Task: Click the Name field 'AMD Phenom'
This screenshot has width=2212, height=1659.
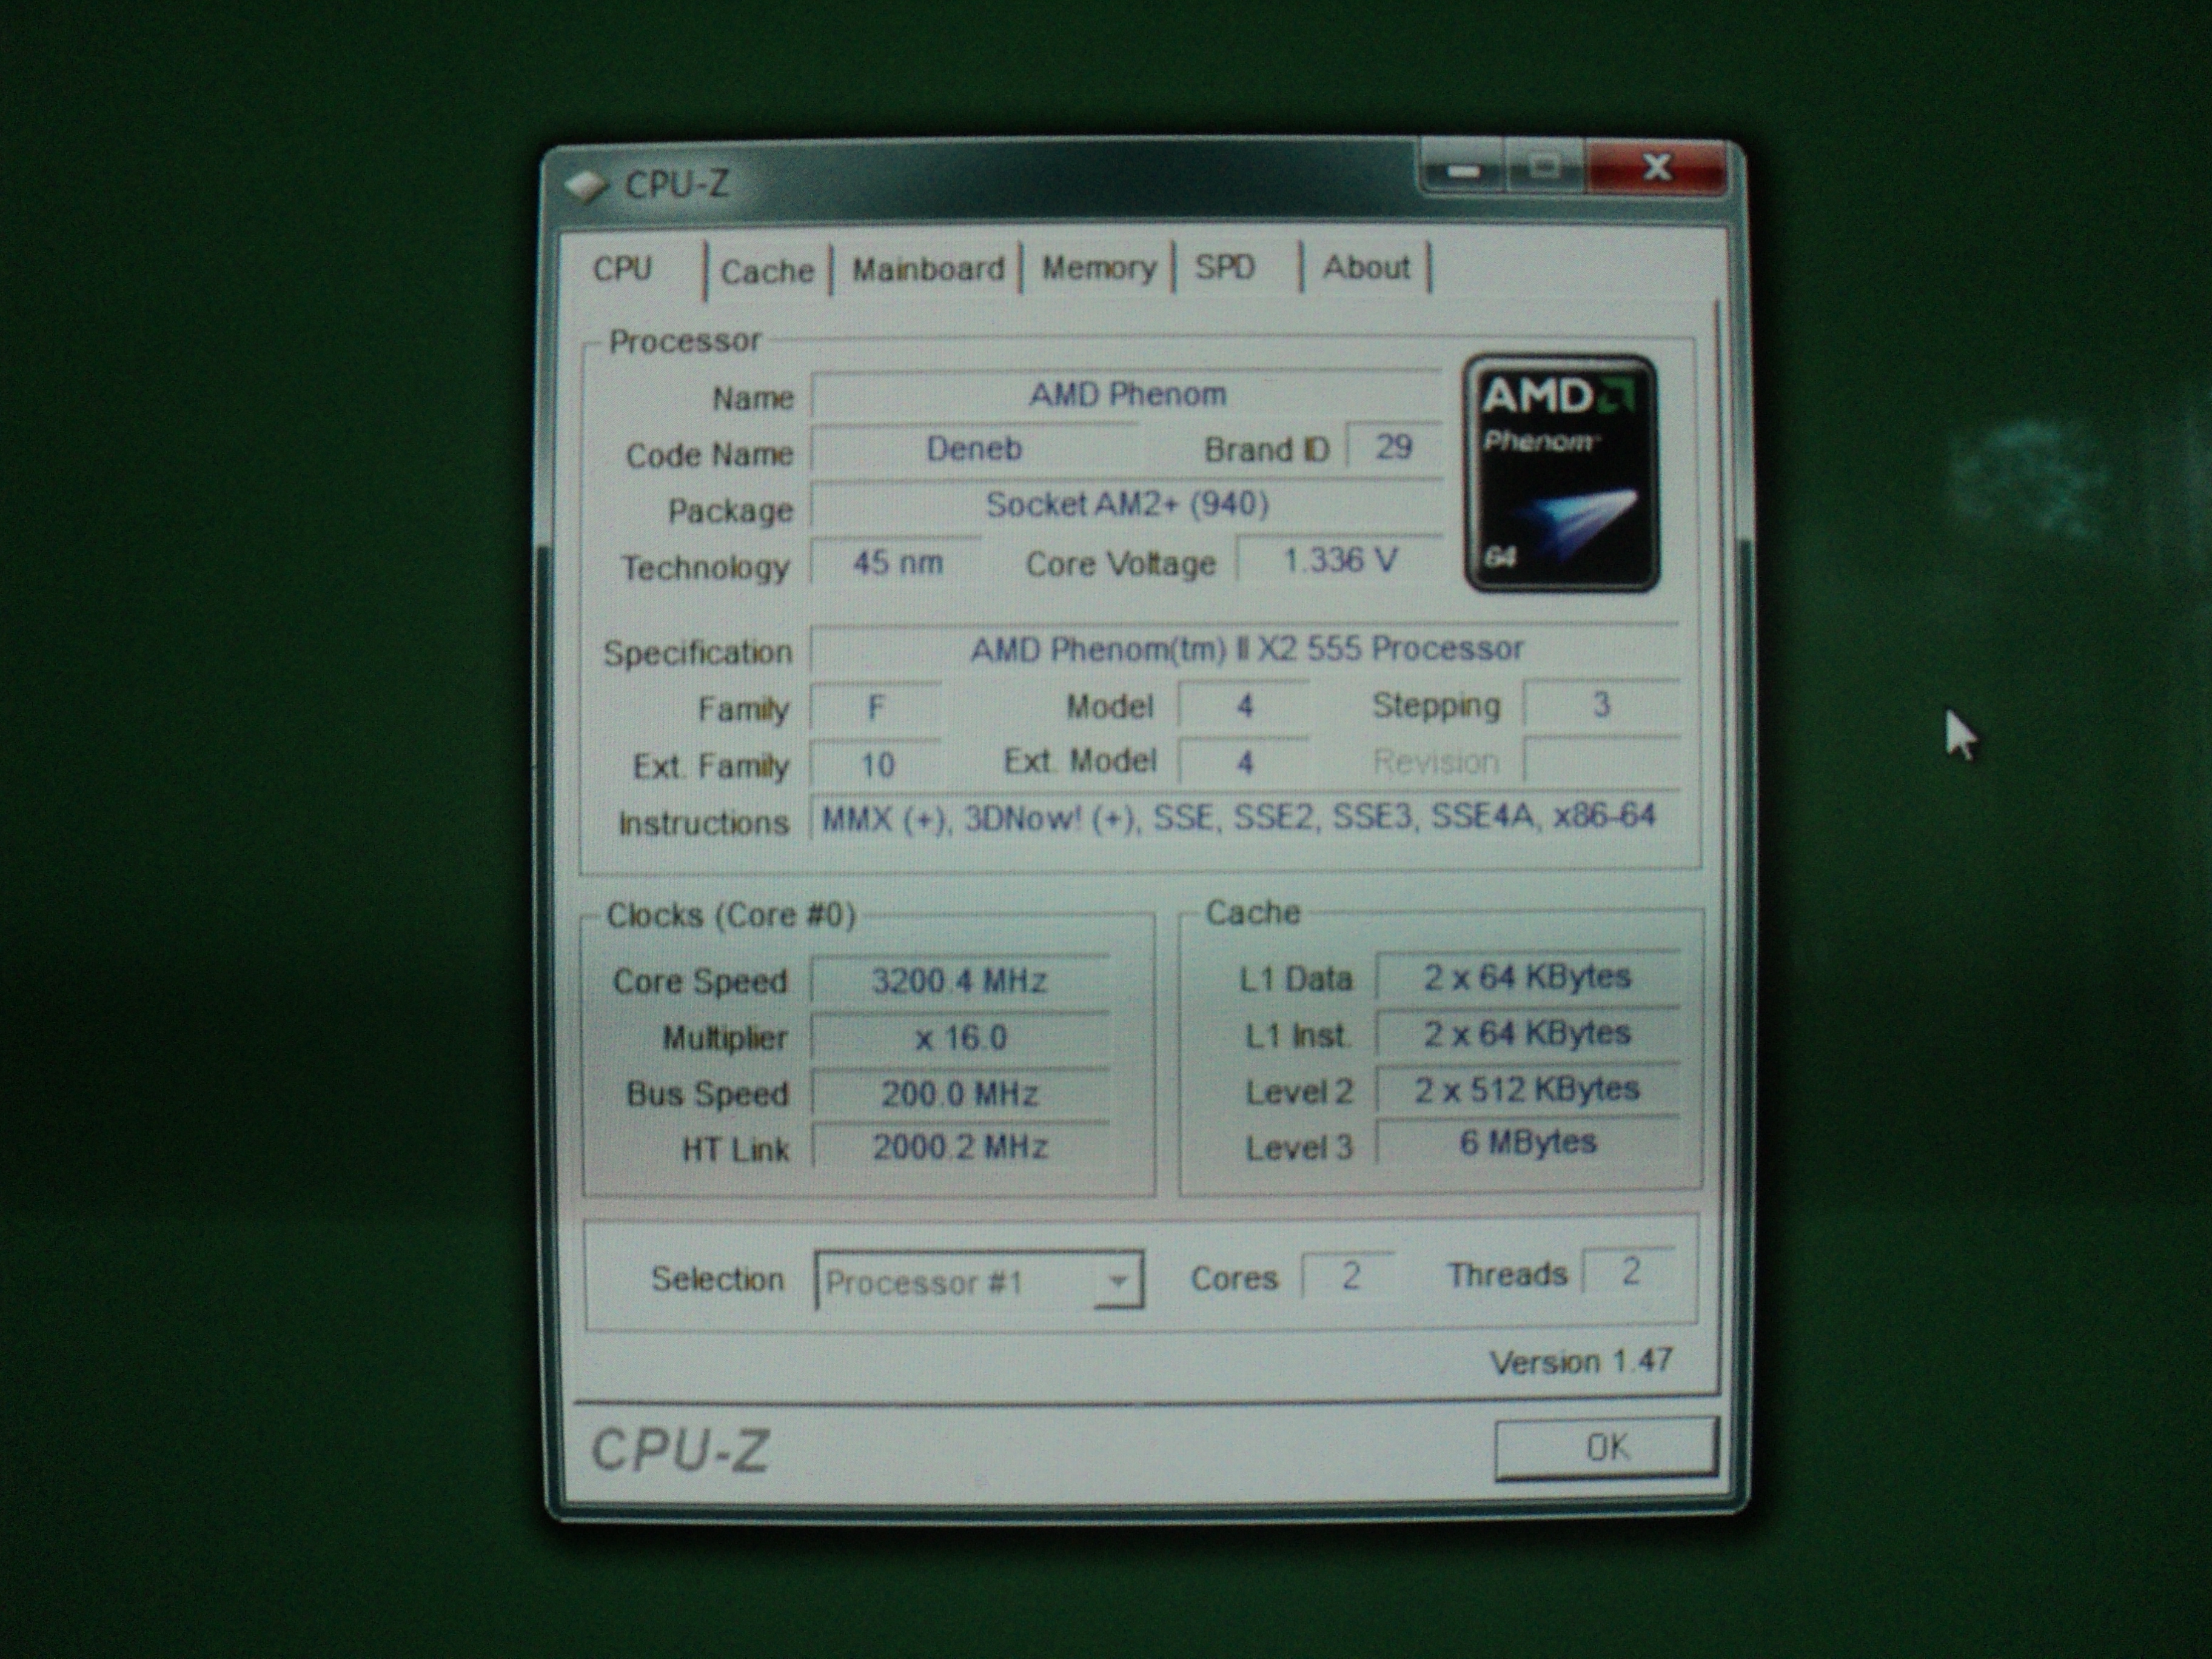Action: (x=1126, y=395)
